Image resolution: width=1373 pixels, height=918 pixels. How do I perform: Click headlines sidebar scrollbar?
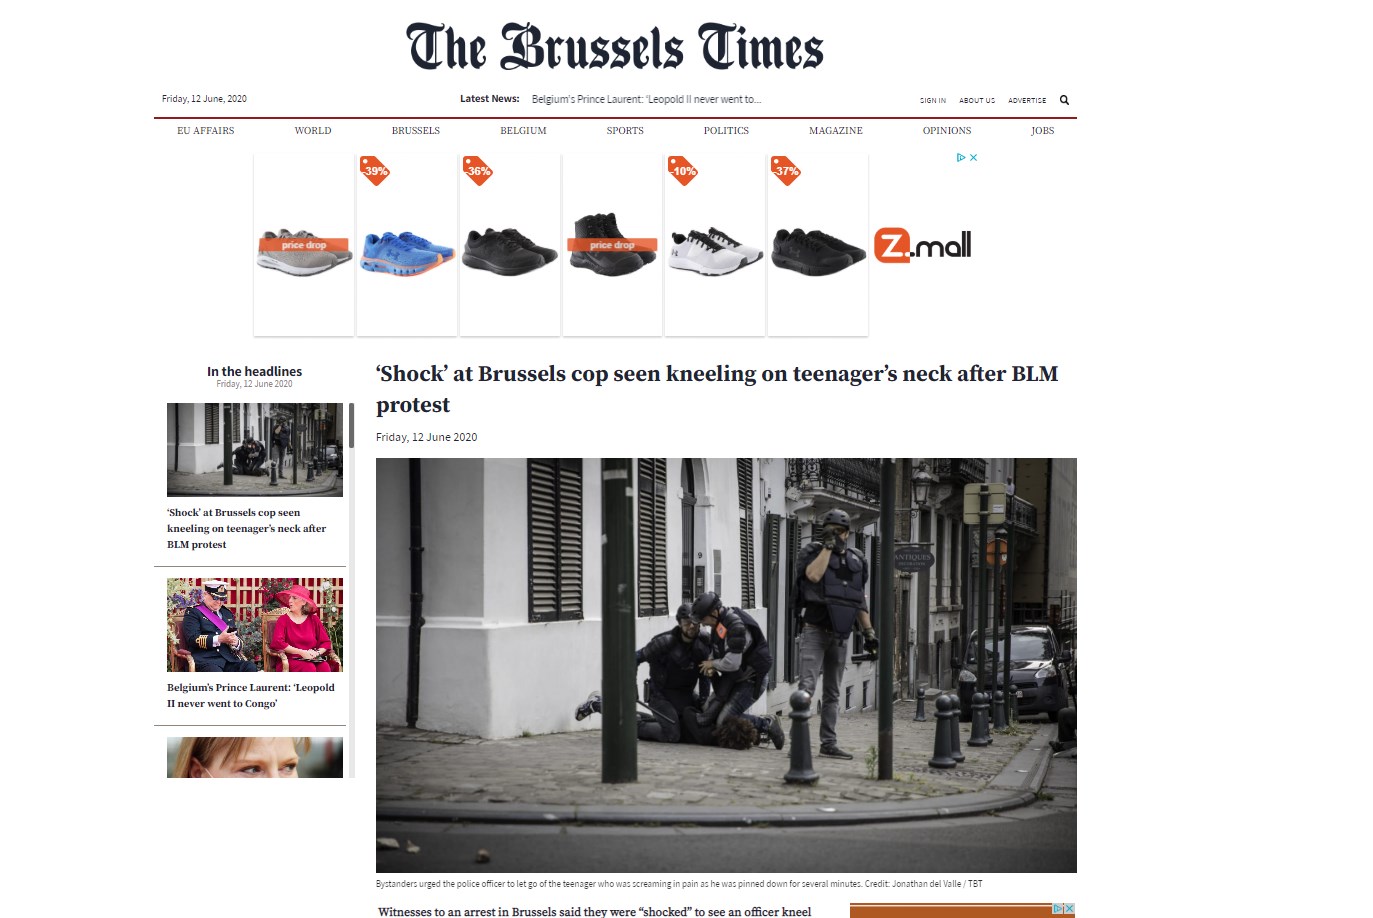click(351, 425)
